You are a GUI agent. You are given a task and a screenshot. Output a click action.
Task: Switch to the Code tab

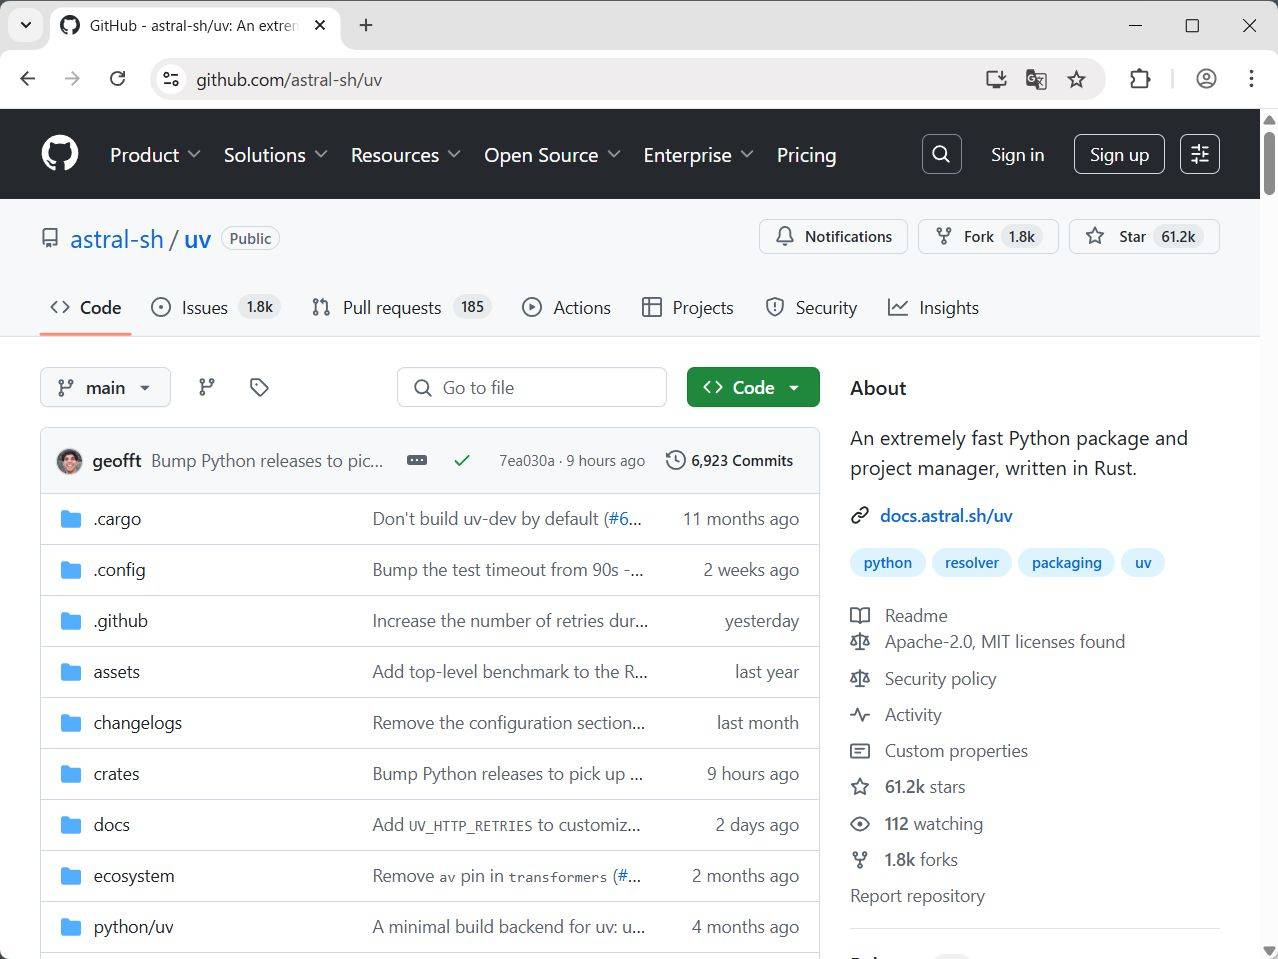click(x=85, y=308)
